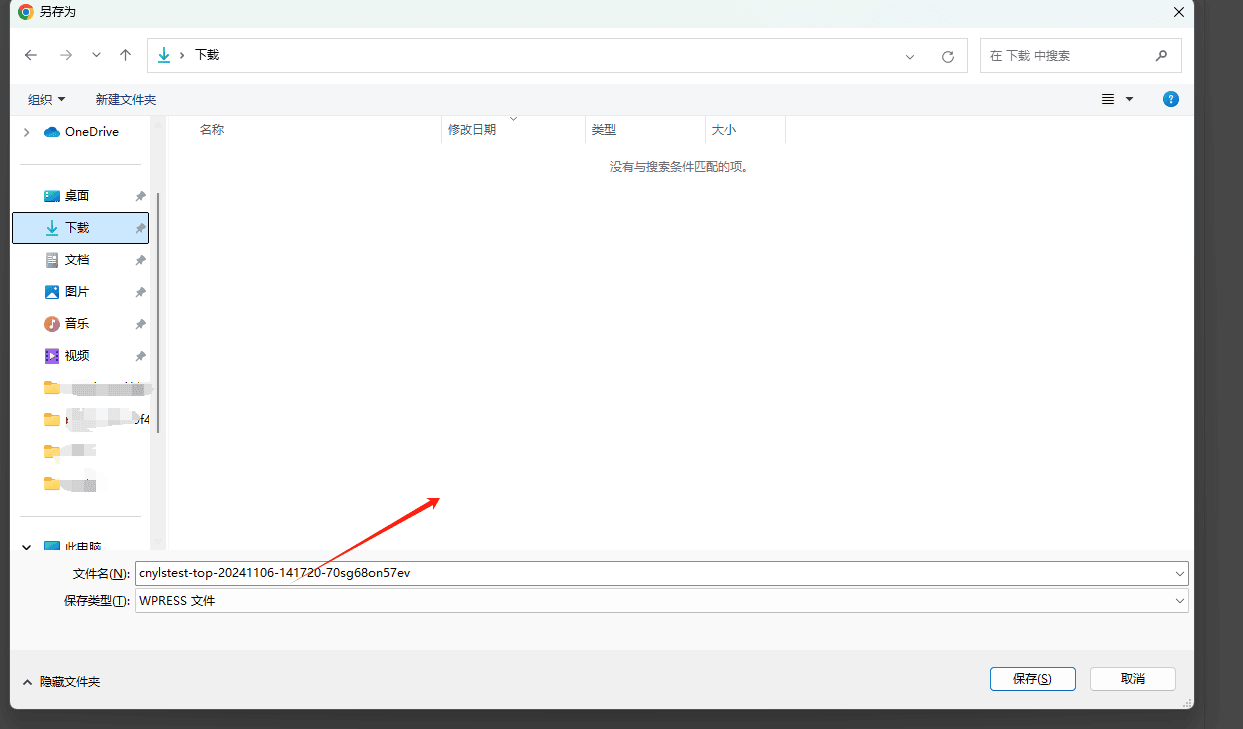Click the Forward navigation arrow
The height and width of the screenshot is (729, 1243).
66,56
